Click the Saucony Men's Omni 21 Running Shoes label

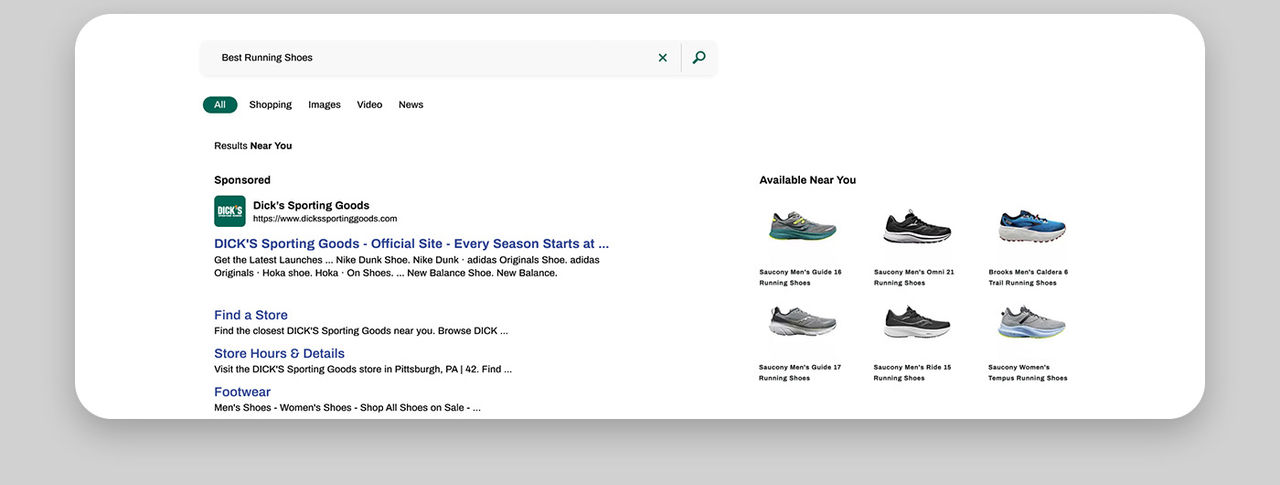914,277
